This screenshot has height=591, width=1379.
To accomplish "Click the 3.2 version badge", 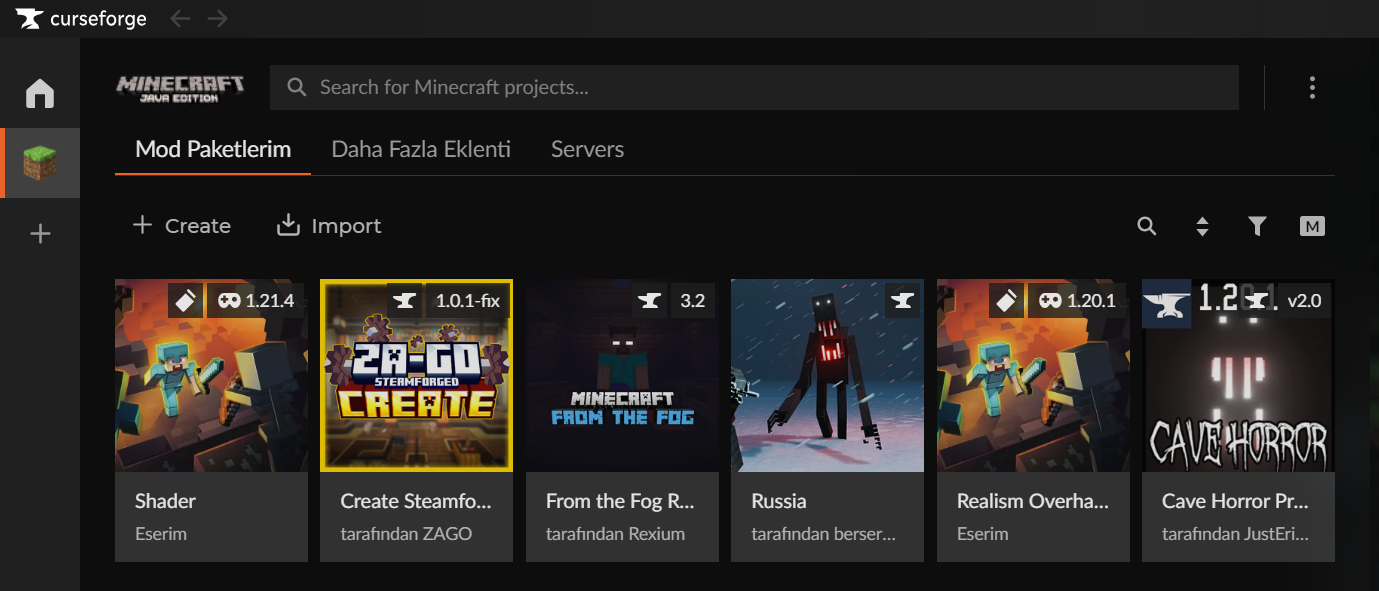I will click(x=693, y=300).
